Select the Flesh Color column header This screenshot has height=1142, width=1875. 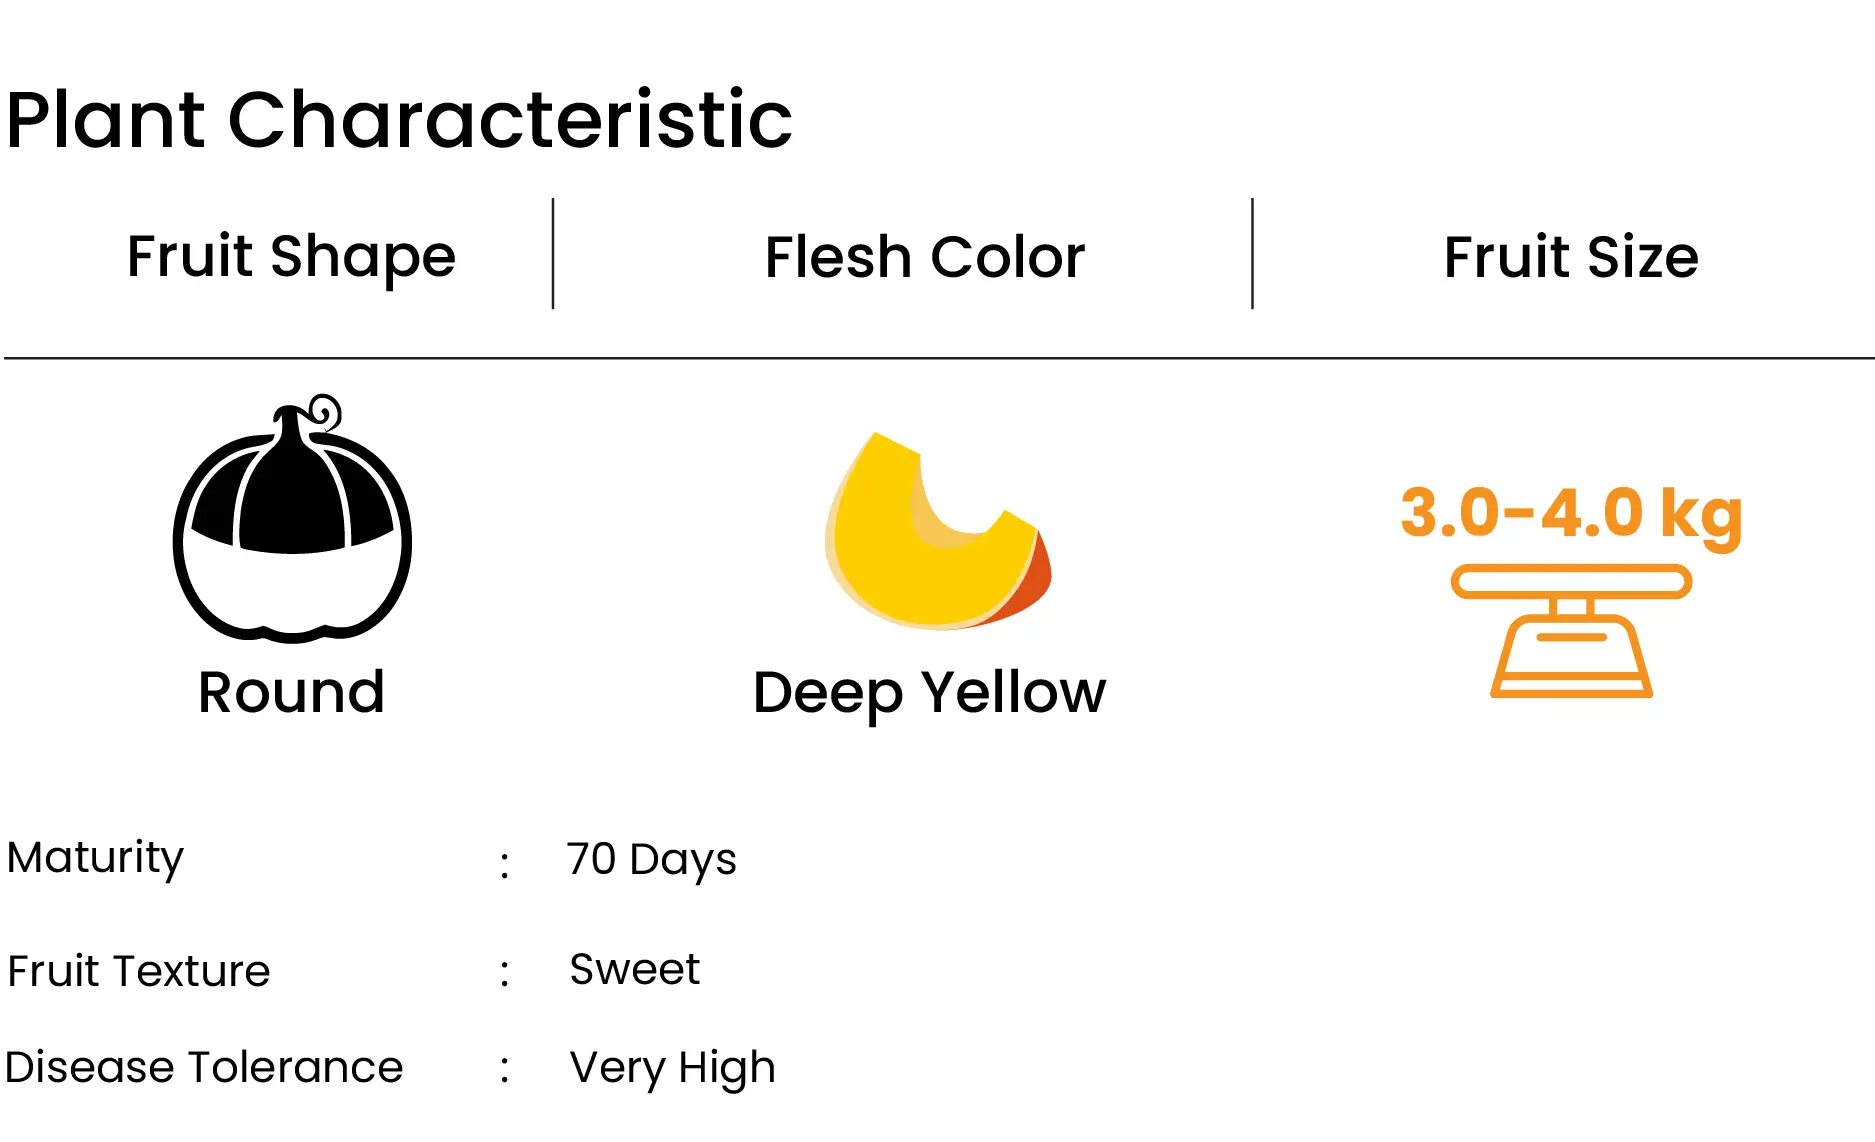pos(925,257)
